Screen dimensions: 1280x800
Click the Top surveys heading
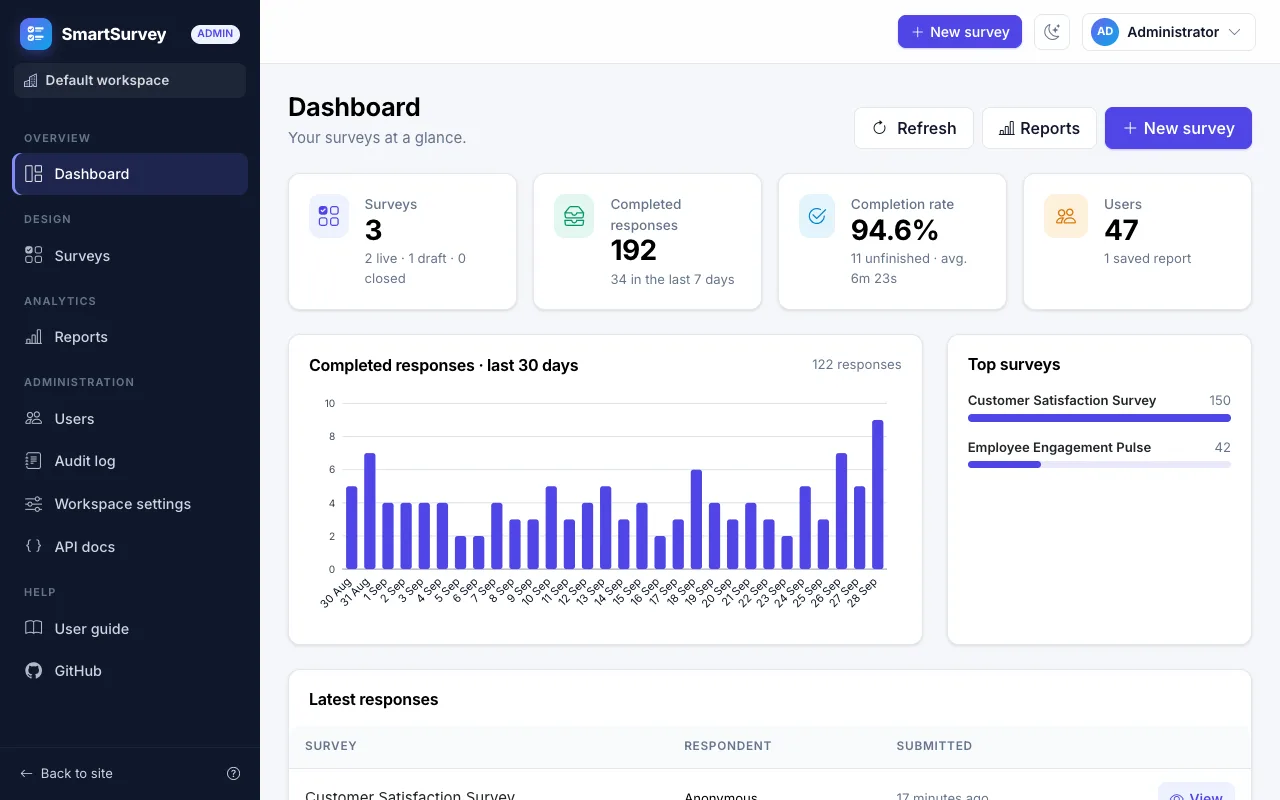tap(1014, 365)
